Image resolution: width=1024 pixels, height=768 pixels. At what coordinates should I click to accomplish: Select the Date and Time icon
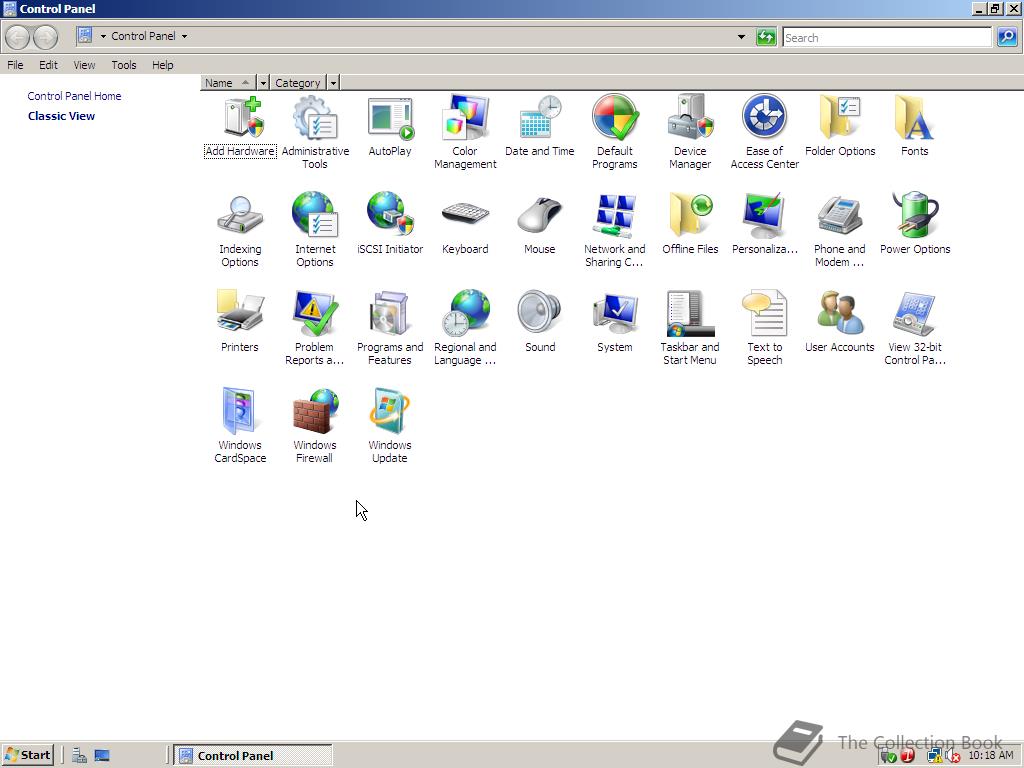click(x=539, y=127)
